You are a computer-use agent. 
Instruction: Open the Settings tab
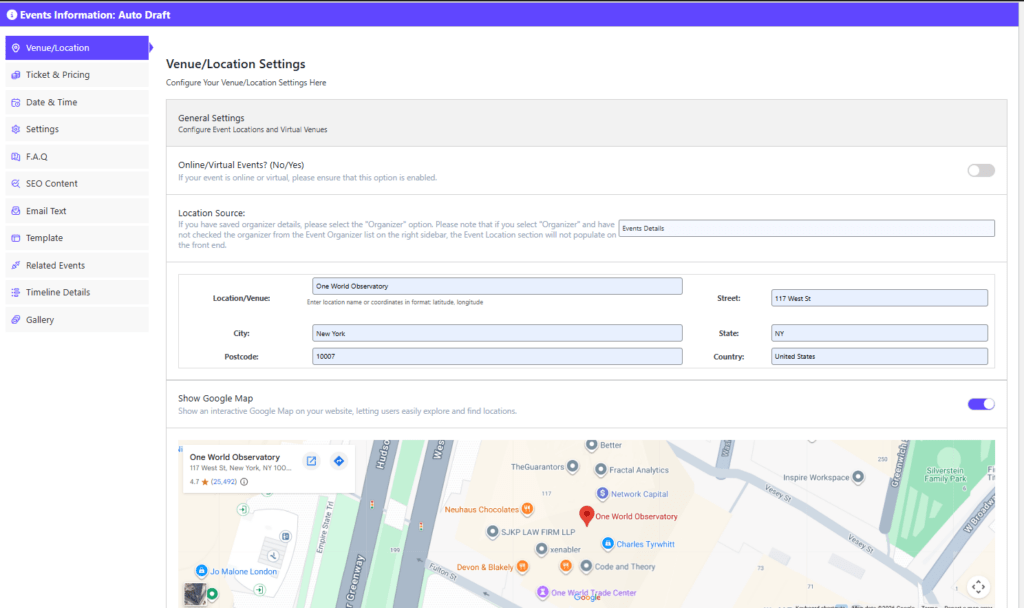[77, 129]
